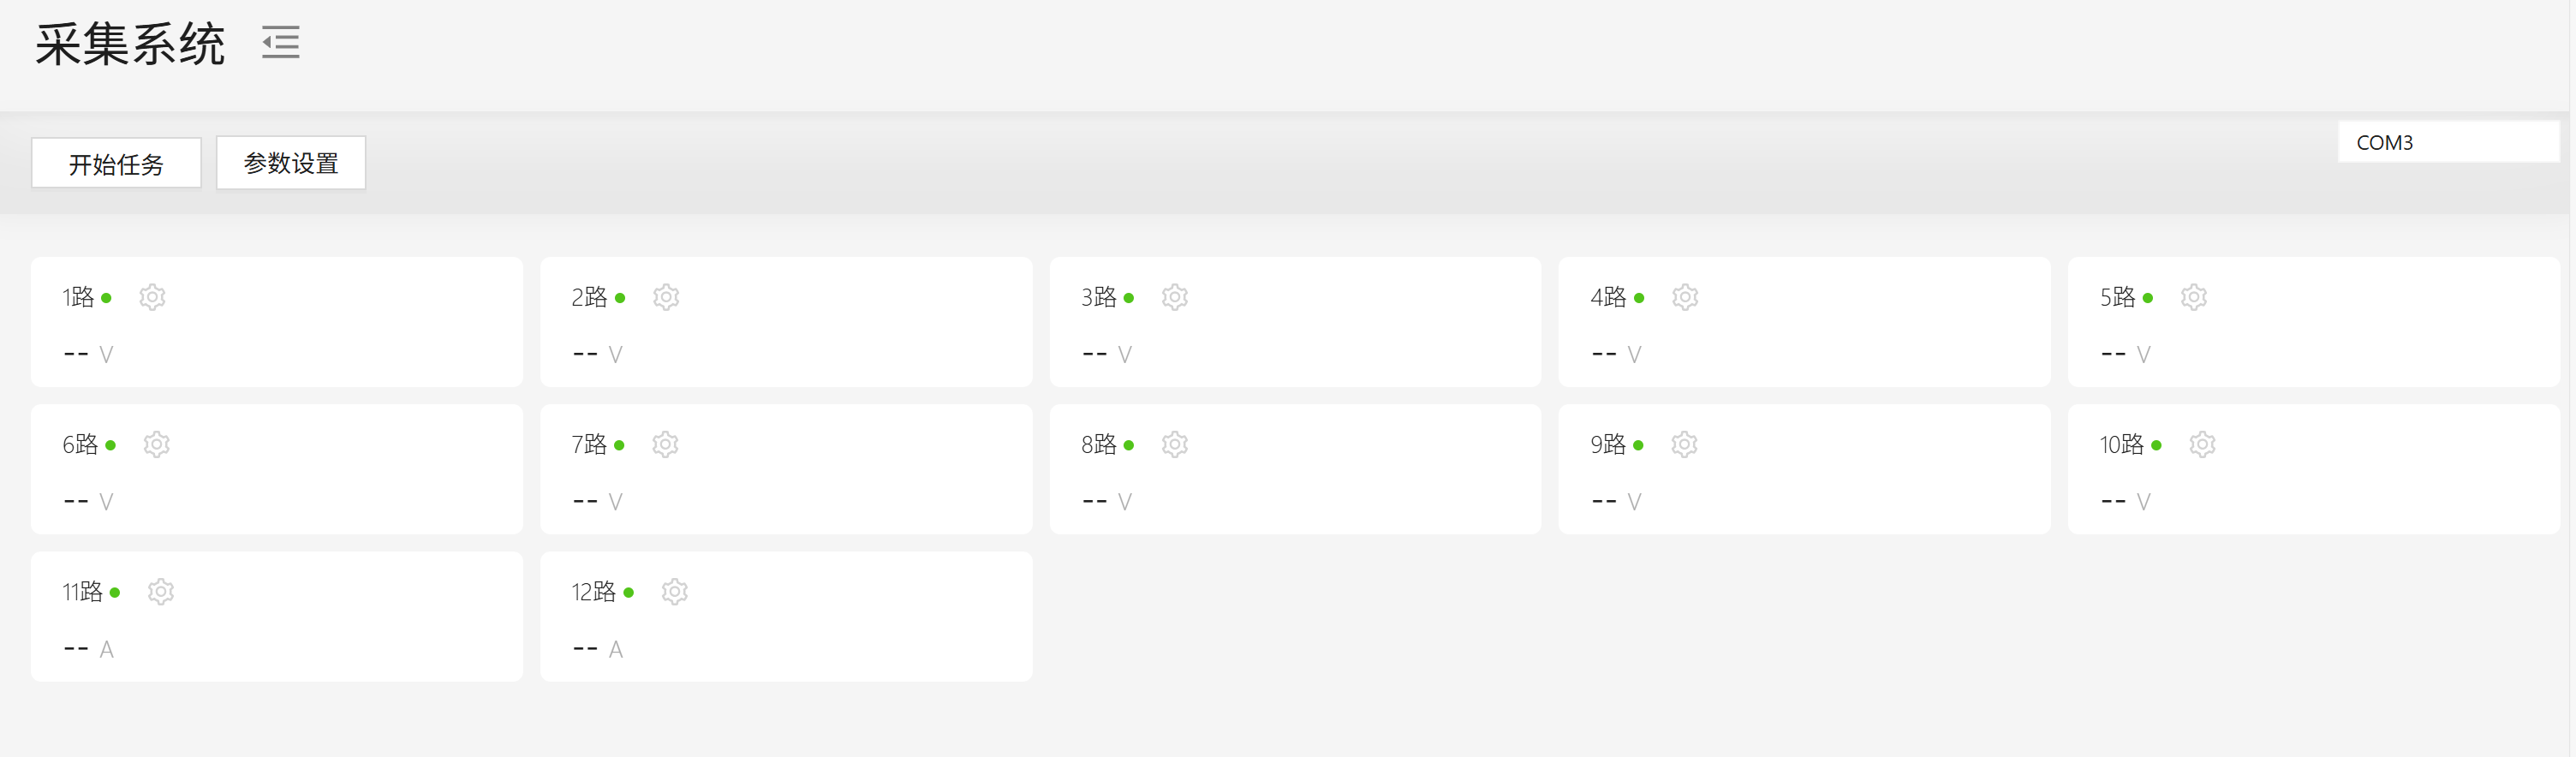
Task: Open settings gear for channel 9路
Action: (x=1685, y=444)
